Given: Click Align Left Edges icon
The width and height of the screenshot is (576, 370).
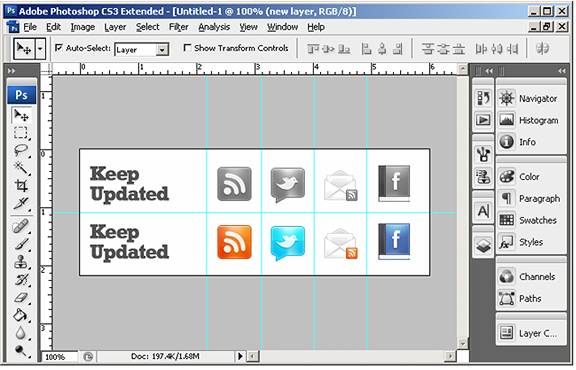Looking at the screenshot, I should (x=366, y=49).
